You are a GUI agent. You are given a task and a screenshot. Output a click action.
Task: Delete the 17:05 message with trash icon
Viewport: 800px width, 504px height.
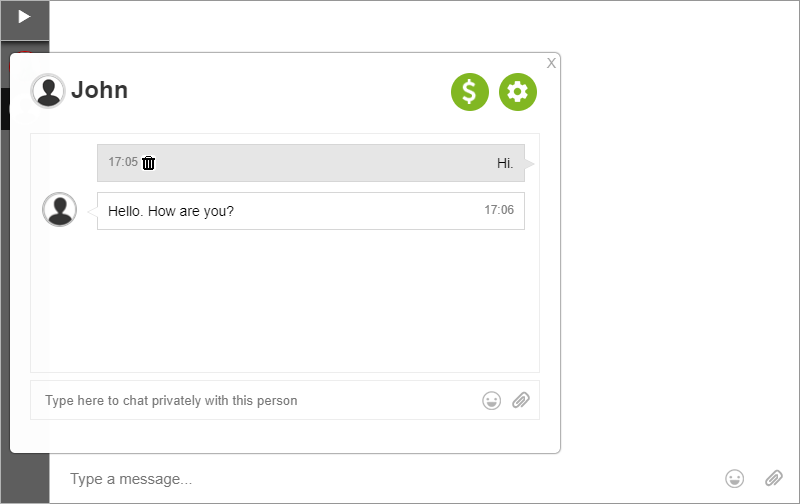148,163
